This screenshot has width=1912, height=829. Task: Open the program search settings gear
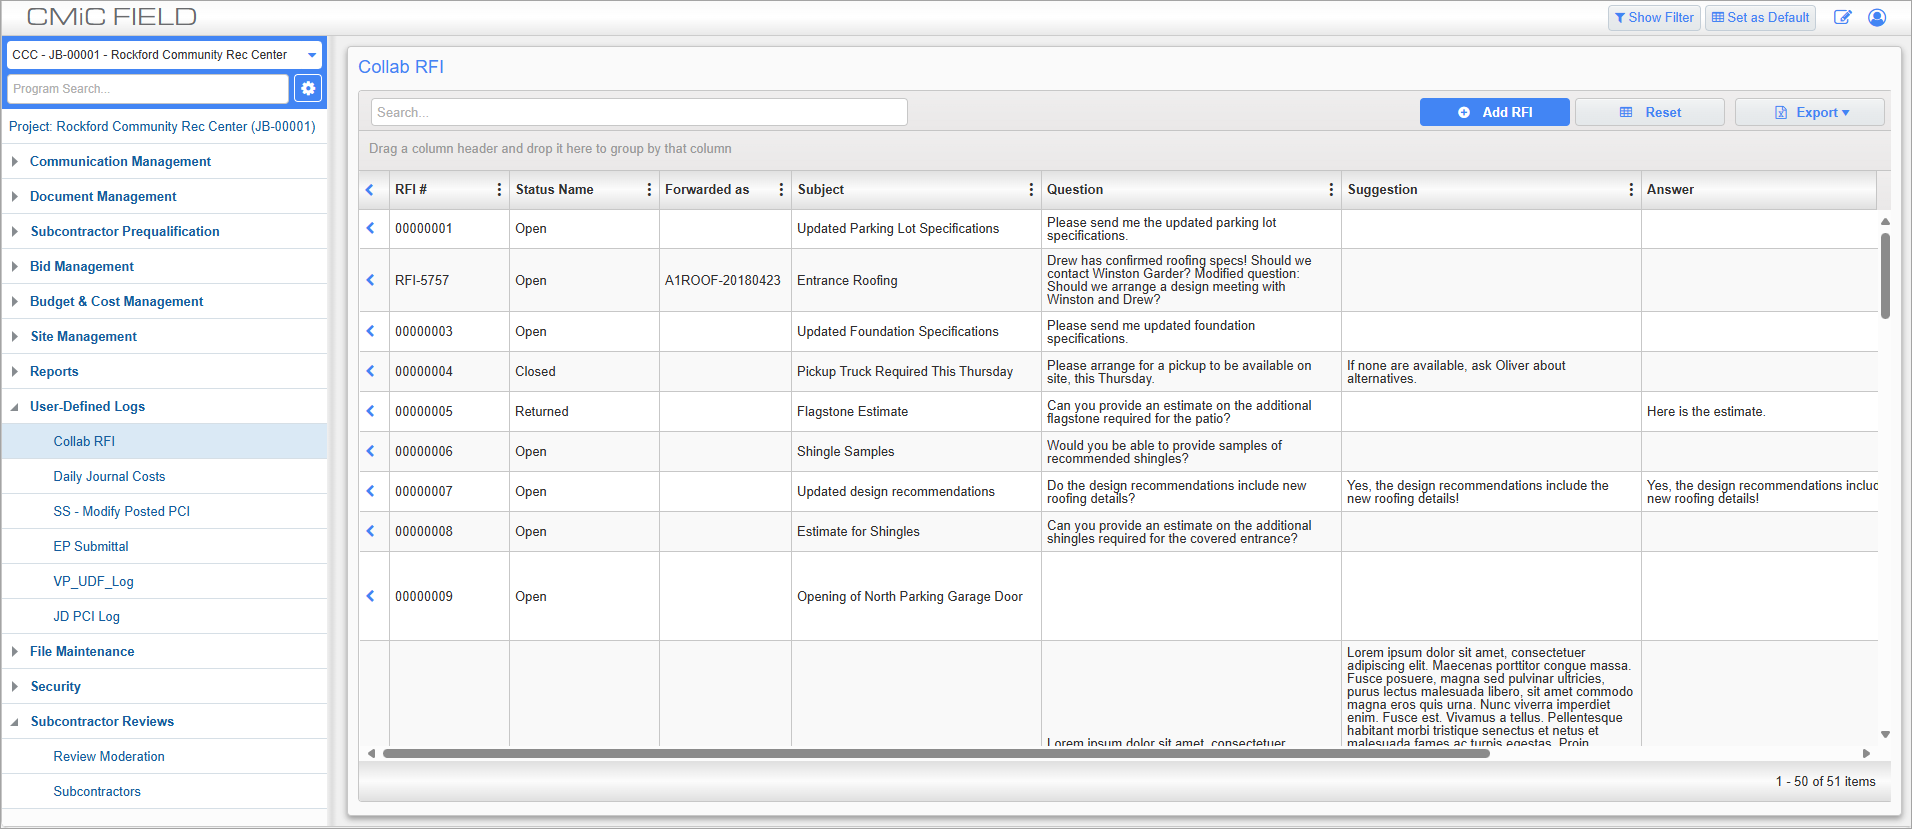(x=308, y=89)
